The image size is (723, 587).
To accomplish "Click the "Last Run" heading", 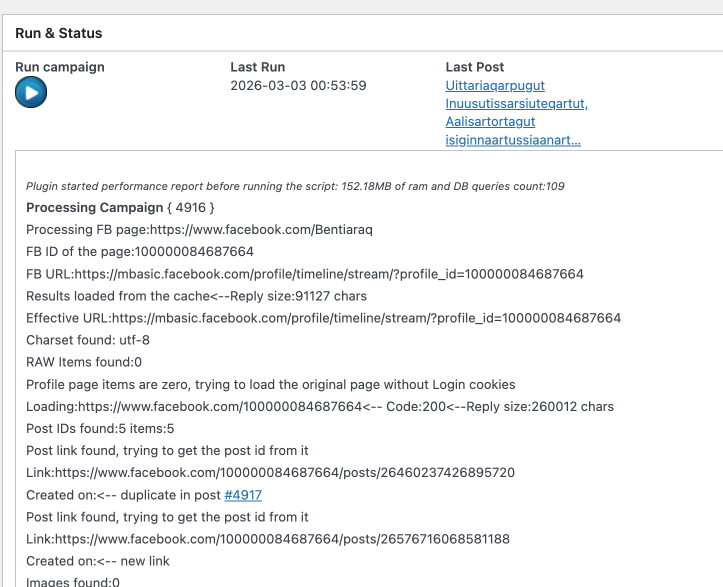I will (260, 67).
